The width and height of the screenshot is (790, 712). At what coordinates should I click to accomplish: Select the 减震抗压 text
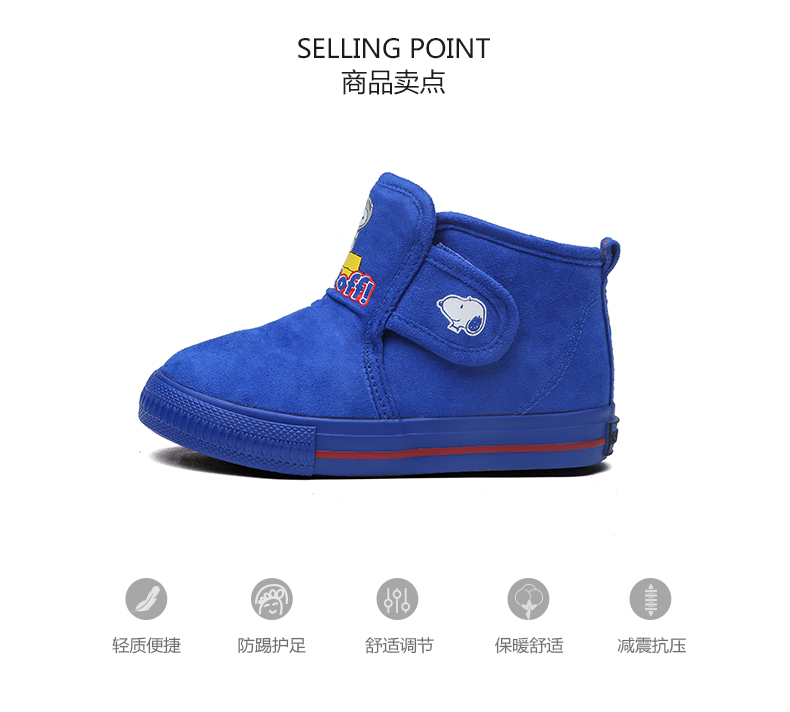pos(651,645)
